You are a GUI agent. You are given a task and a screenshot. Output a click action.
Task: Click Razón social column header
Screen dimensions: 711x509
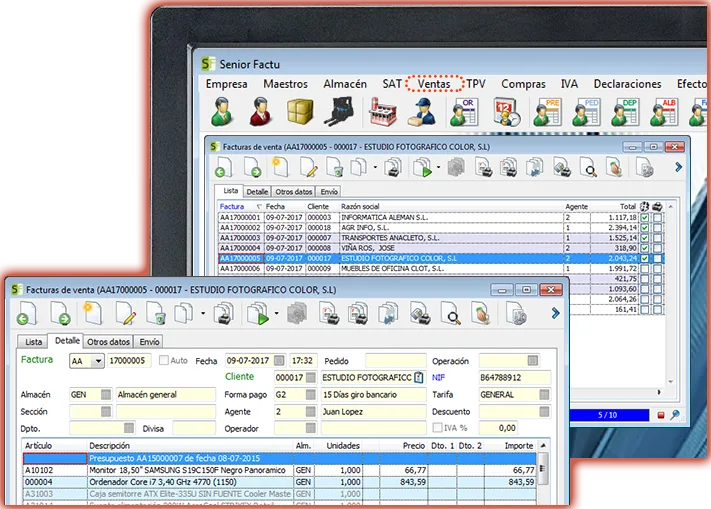[x=360, y=206]
